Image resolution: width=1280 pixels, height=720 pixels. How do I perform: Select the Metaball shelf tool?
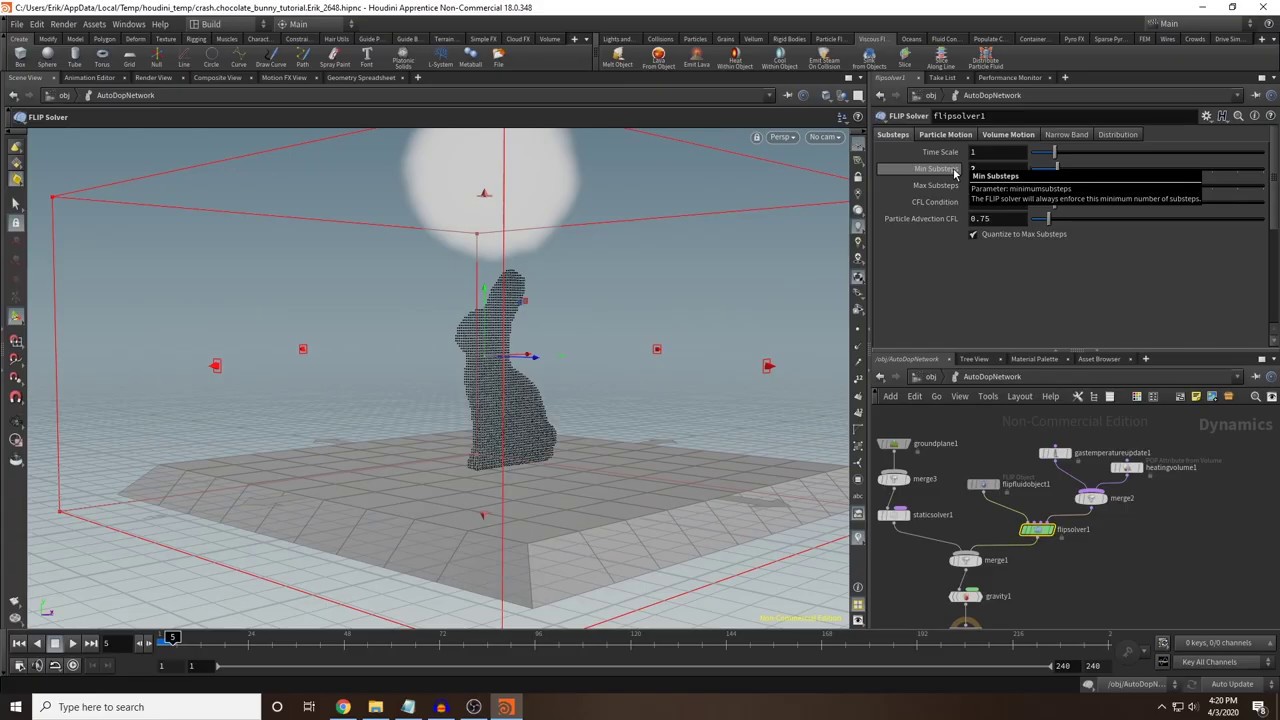coord(470,57)
